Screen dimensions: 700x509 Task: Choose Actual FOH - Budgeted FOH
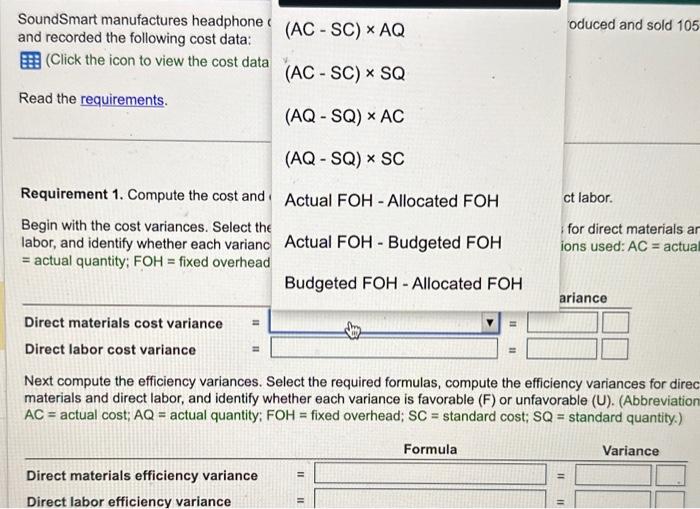click(x=393, y=242)
